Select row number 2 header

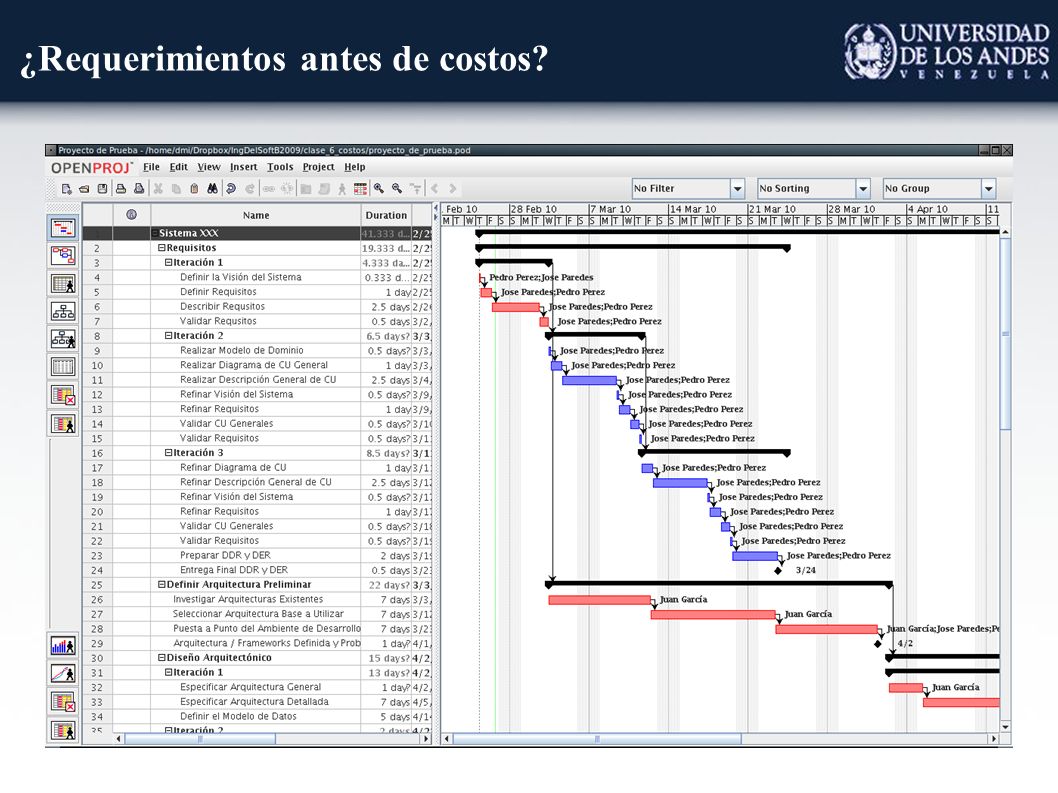click(97, 248)
